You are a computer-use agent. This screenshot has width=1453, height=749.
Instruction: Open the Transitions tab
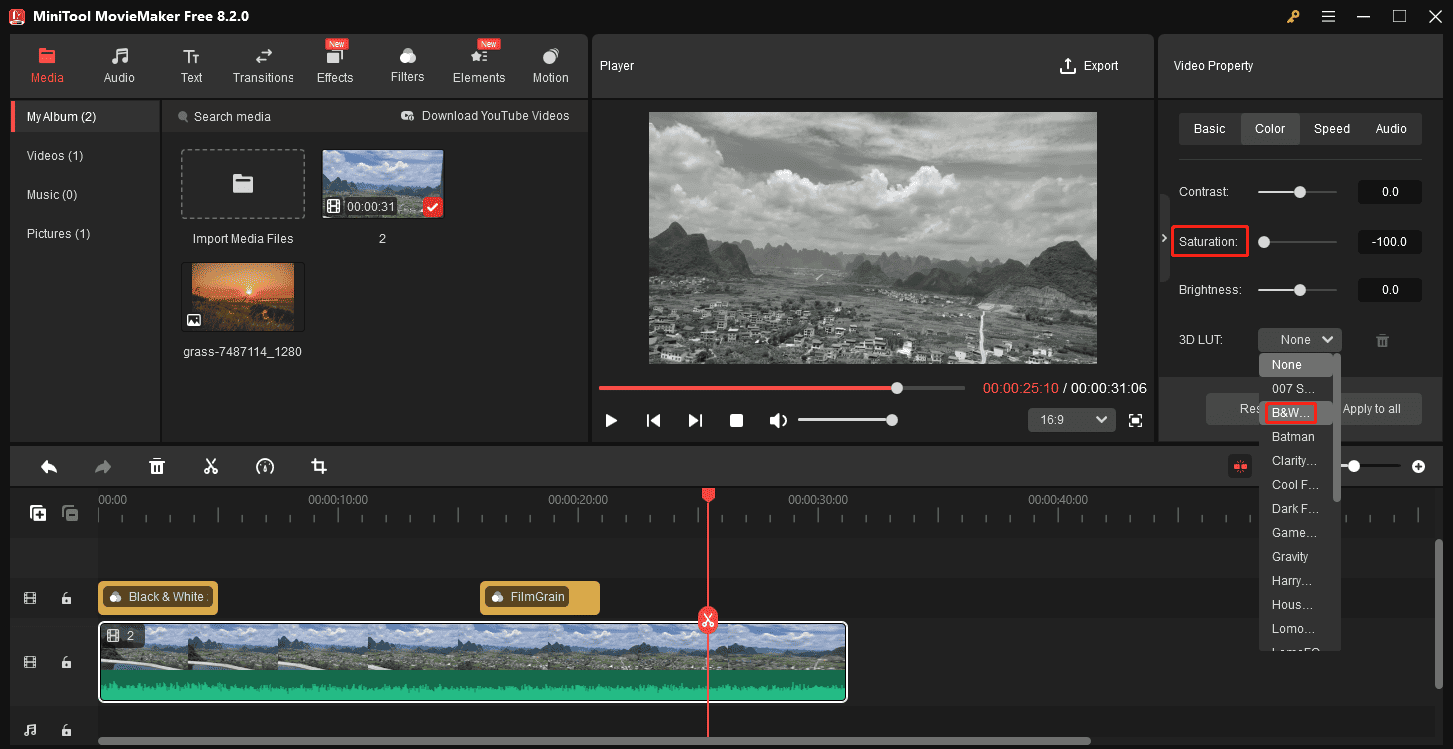[263, 66]
